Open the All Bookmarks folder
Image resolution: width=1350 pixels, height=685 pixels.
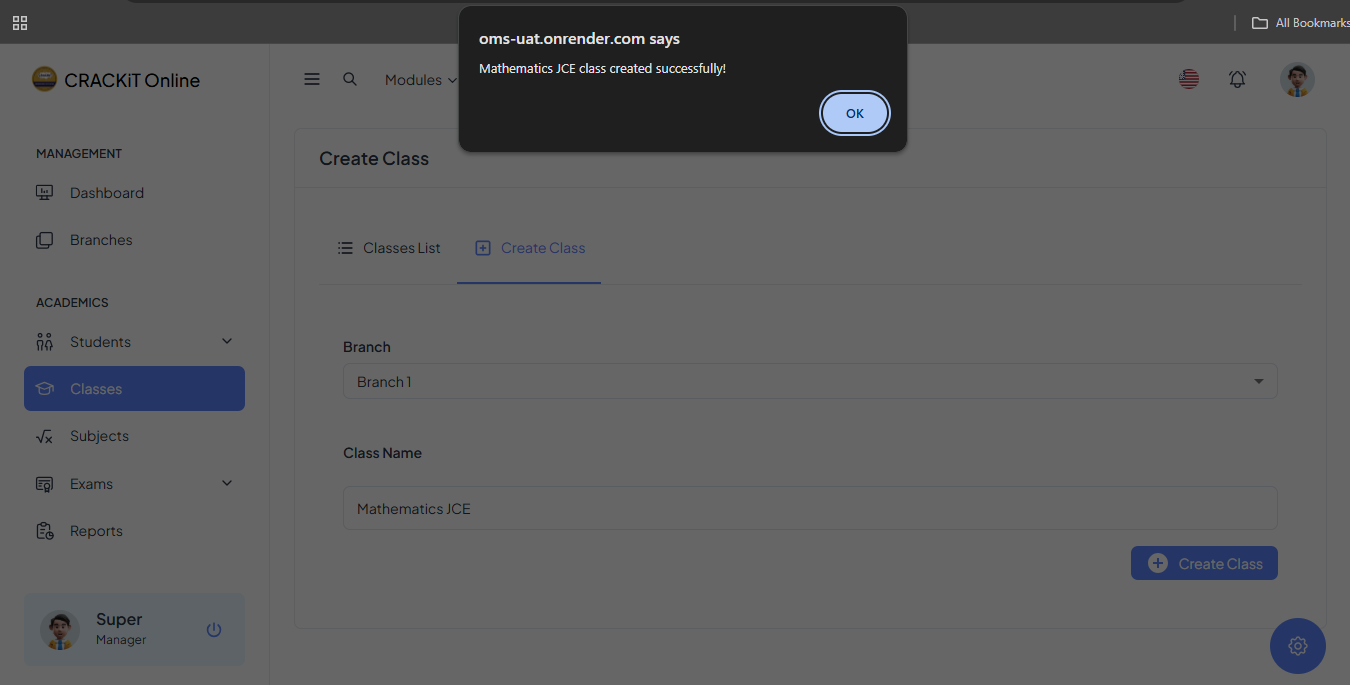click(1300, 23)
